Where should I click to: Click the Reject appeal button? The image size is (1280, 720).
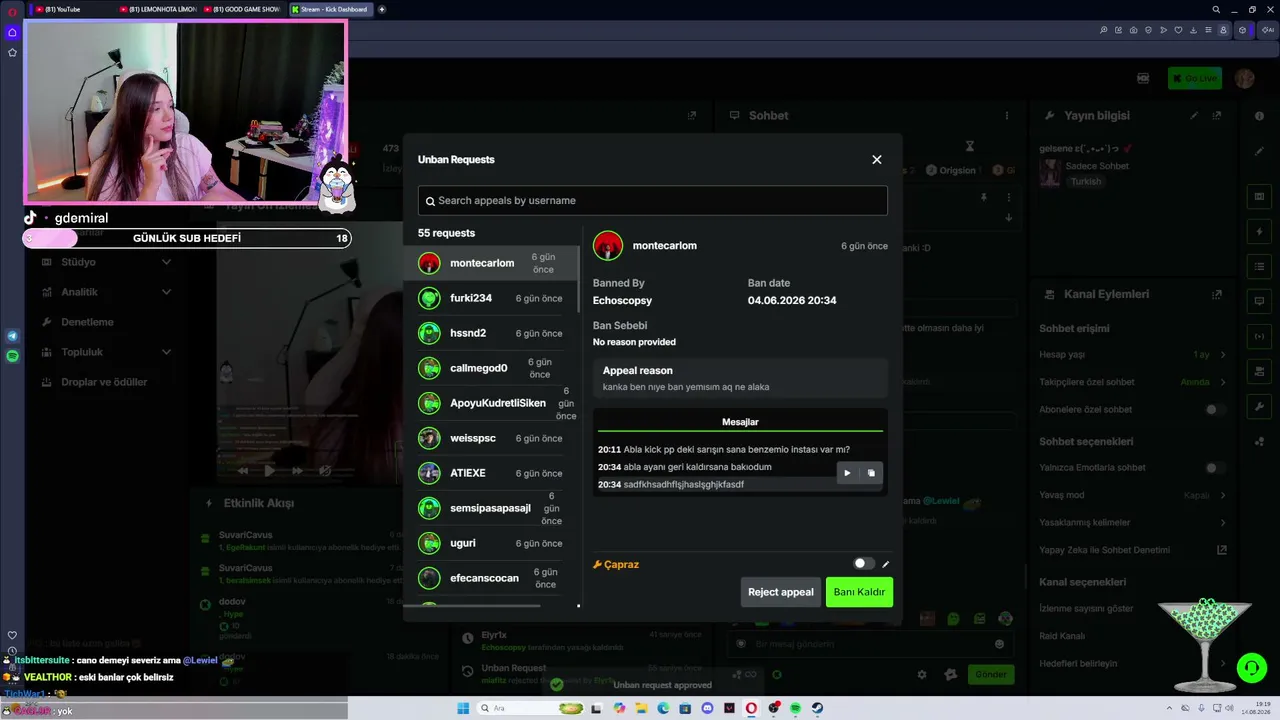[x=781, y=592]
